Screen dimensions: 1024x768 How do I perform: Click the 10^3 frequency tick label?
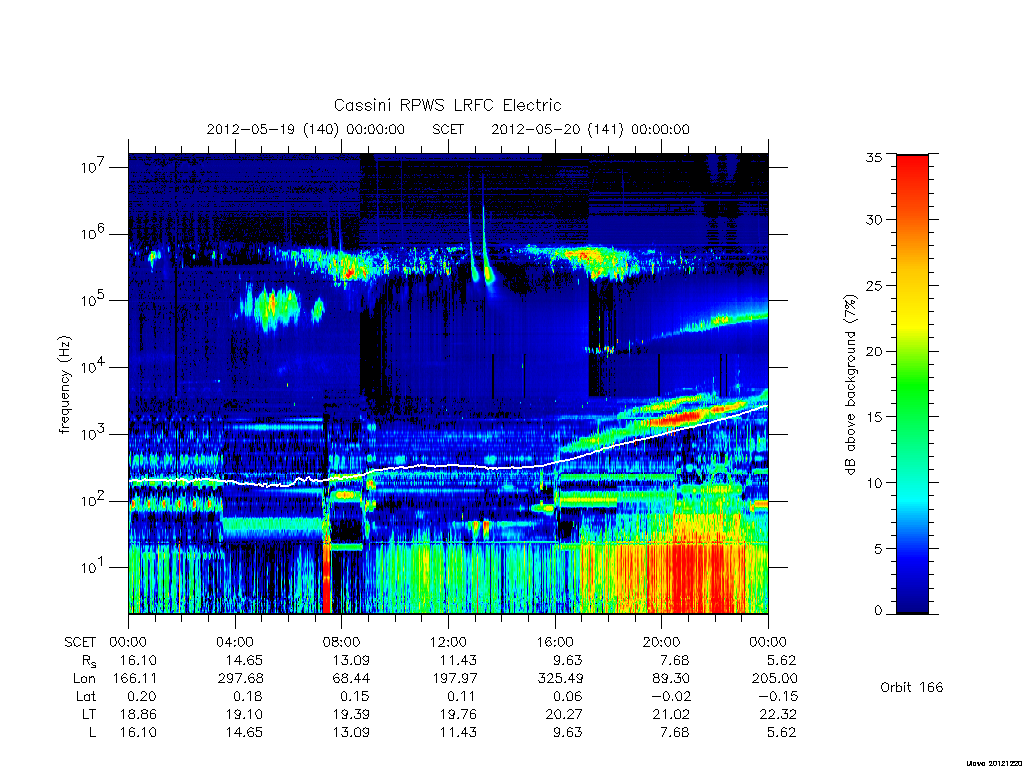point(94,433)
